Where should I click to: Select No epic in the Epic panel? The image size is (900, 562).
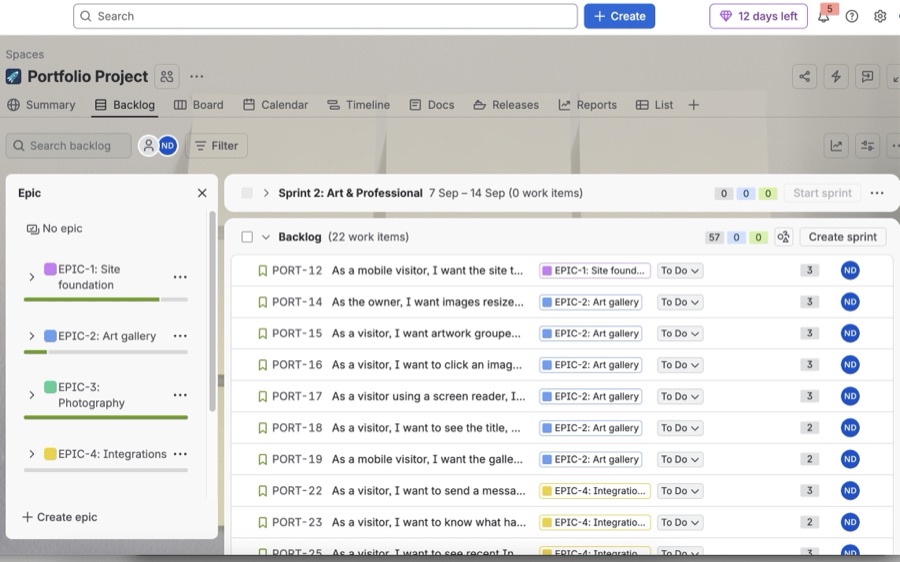coord(55,228)
